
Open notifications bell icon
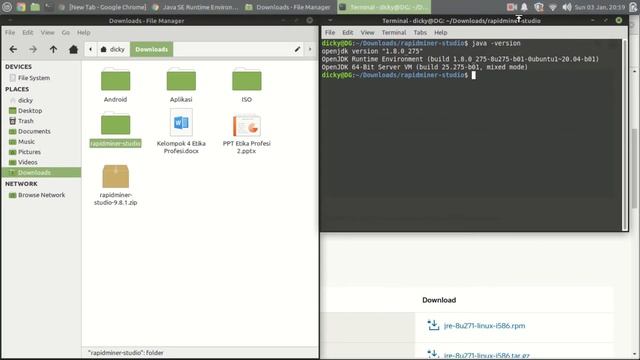(x=524, y=7)
